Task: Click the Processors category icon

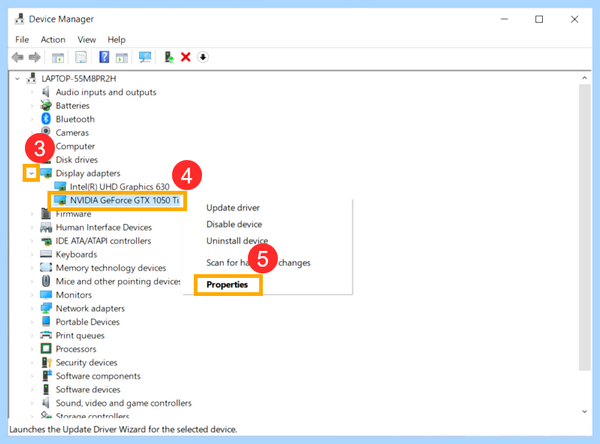Action: [46, 348]
